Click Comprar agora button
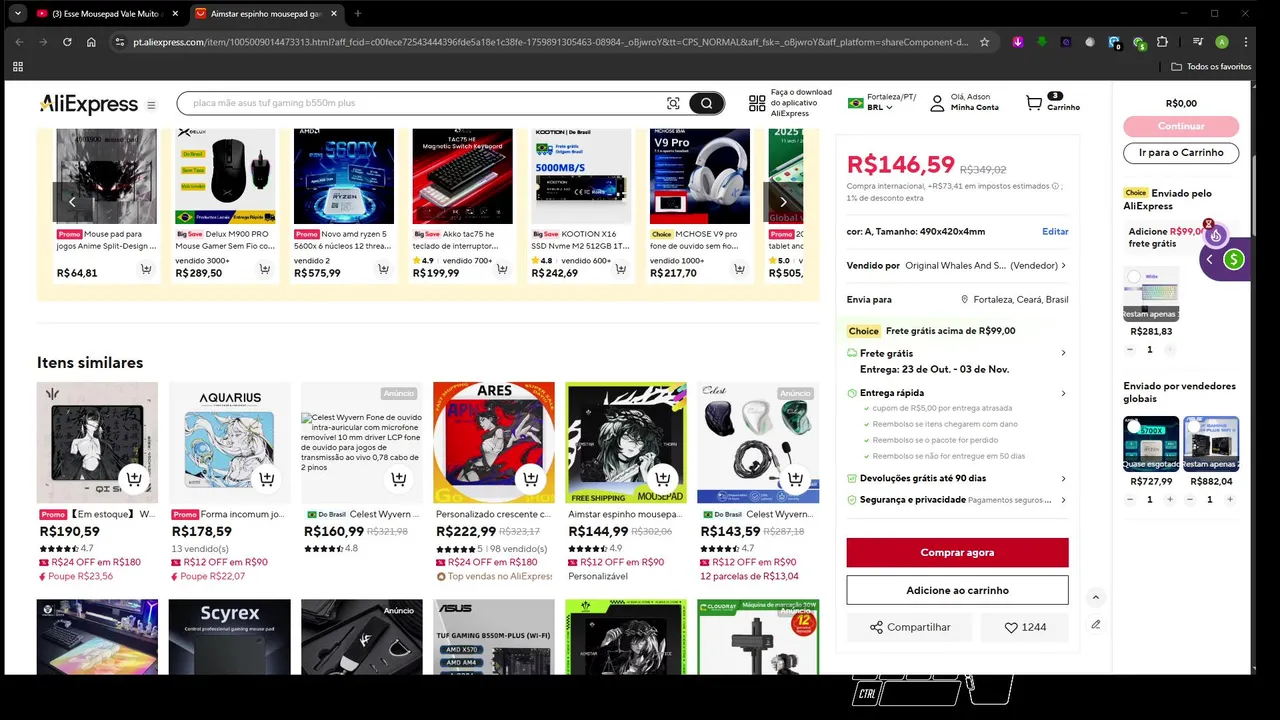The width and height of the screenshot is (1280, 720). [957, 552]
